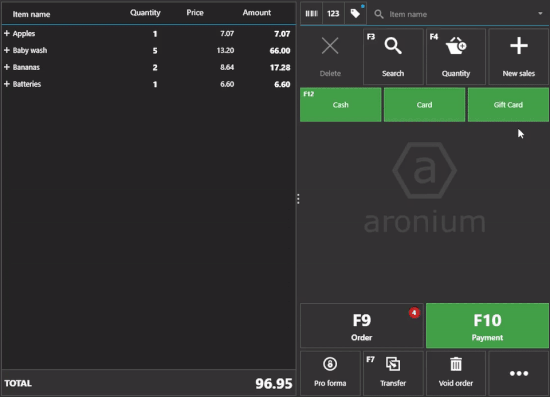Screen dimensions: 550x397
Task: Pay with Cash button
Action: (341, 105)
